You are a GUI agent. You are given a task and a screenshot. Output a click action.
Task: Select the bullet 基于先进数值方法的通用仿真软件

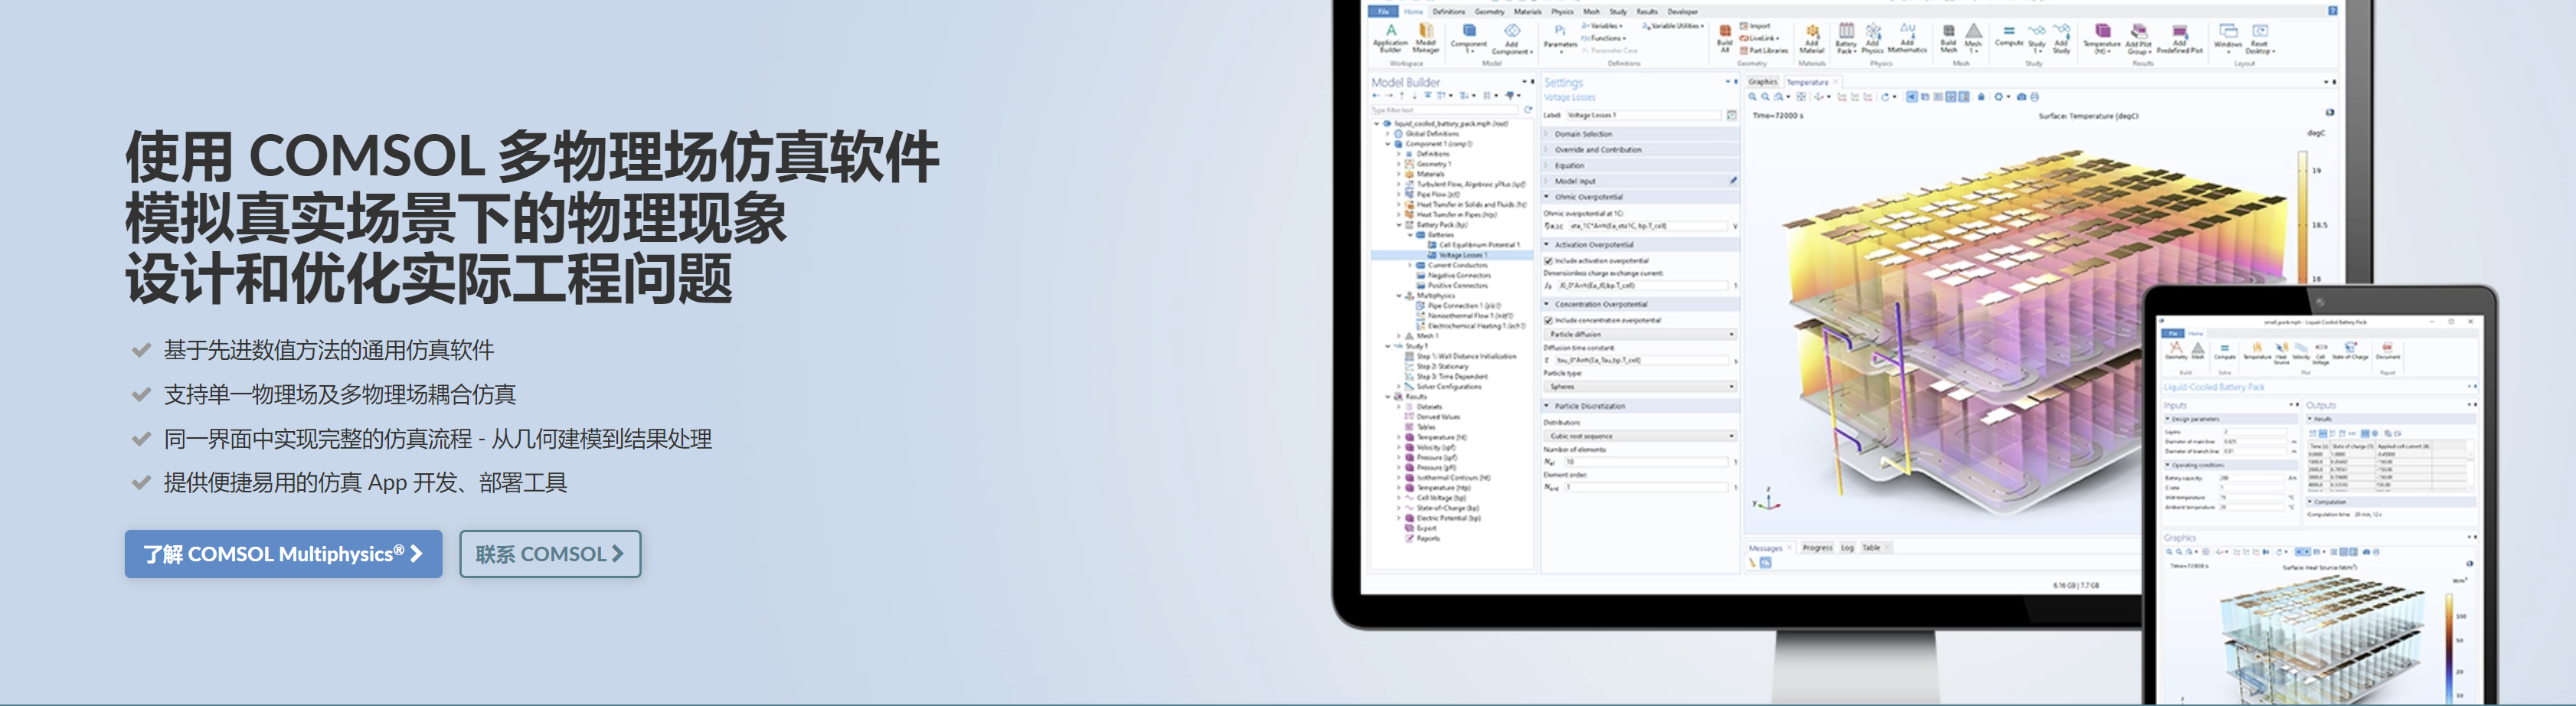click(x=328, y=350)
